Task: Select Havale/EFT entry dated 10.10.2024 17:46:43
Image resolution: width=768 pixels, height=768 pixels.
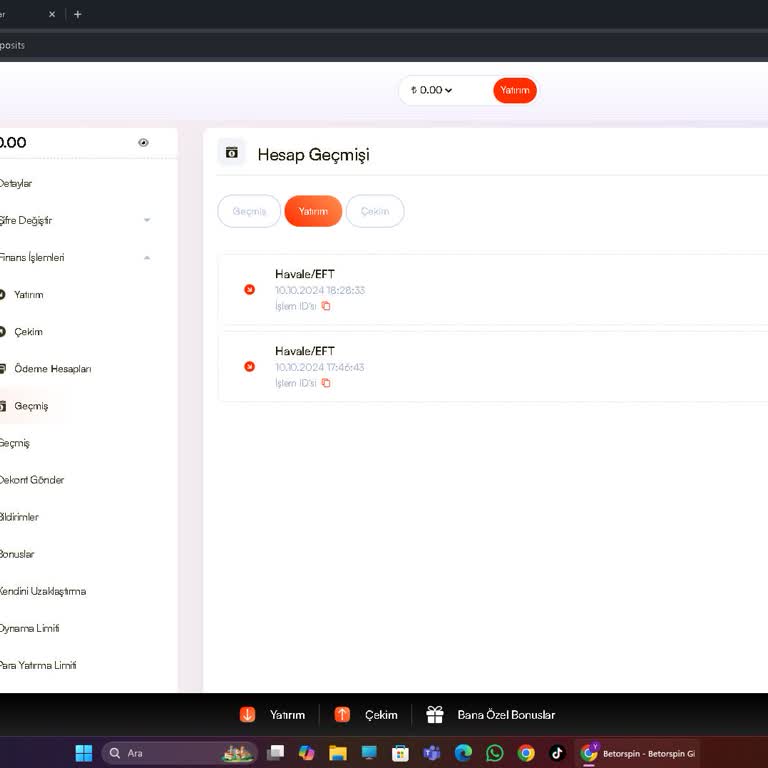Action: 493,366
